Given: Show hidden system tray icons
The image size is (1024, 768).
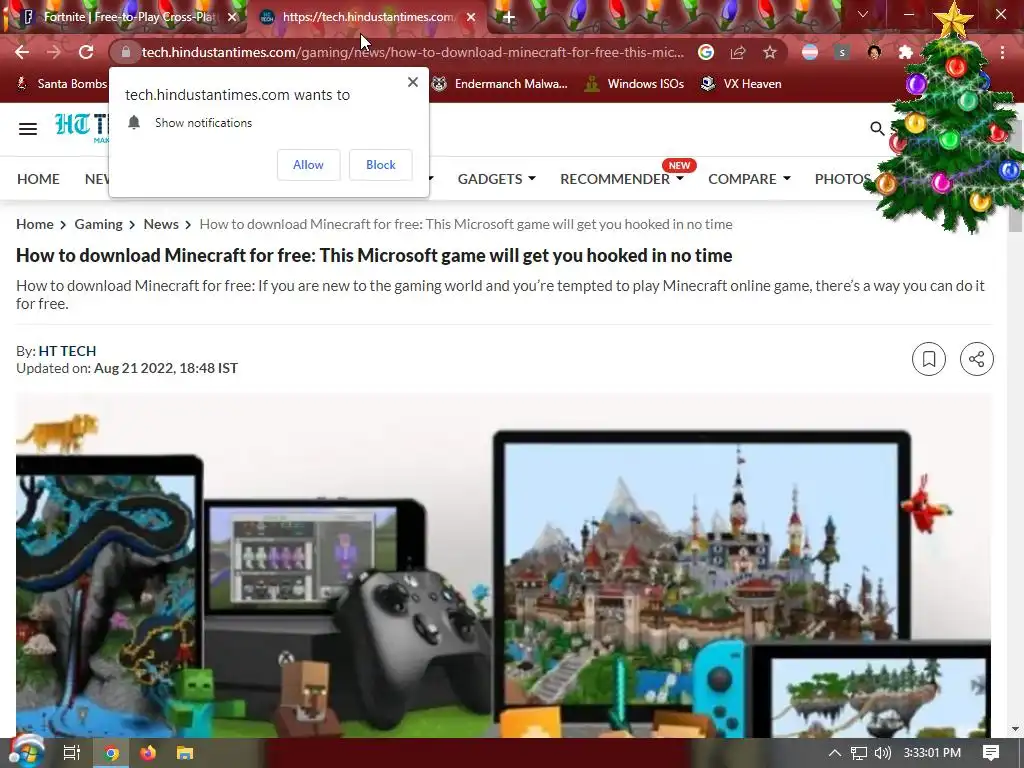Looking at the screenshot, I should tap(835, 753).
